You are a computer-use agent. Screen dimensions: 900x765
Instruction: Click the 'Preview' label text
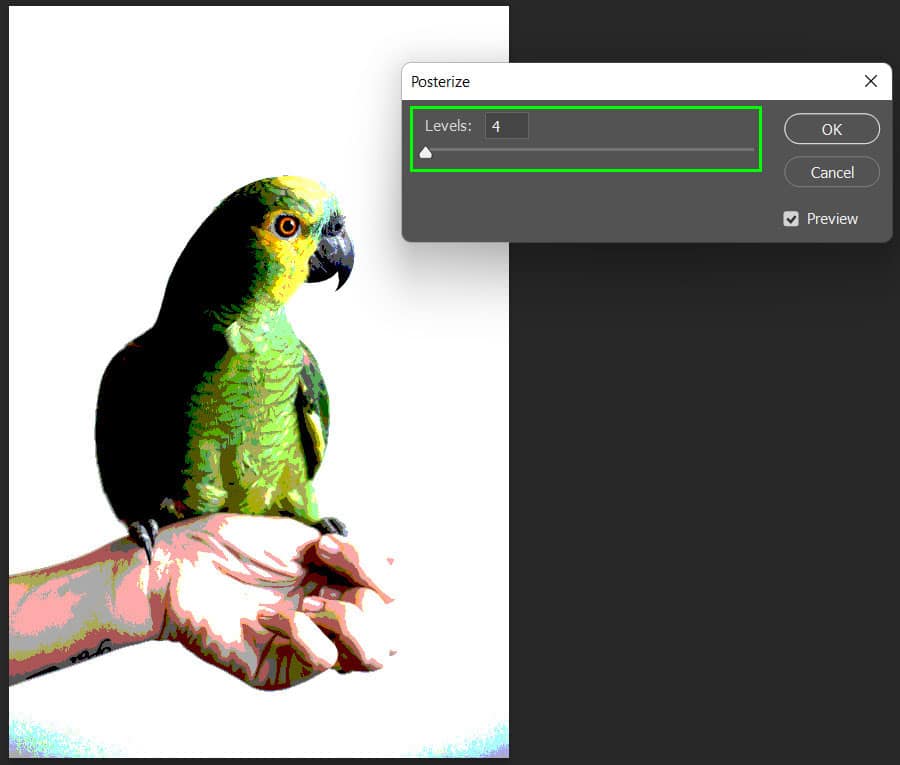(832, 219)
